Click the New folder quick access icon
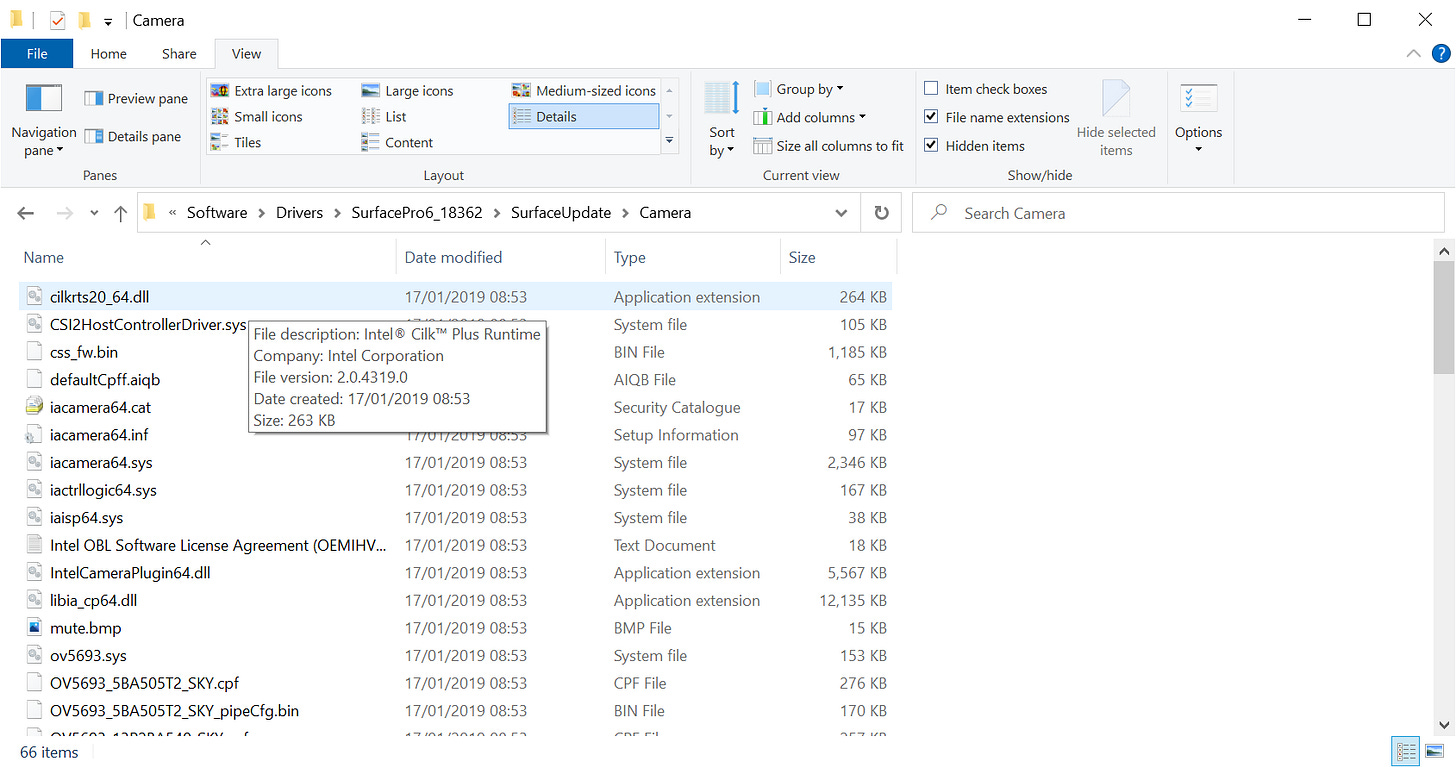The image size is (1456, 767). (x=84, y=20)
